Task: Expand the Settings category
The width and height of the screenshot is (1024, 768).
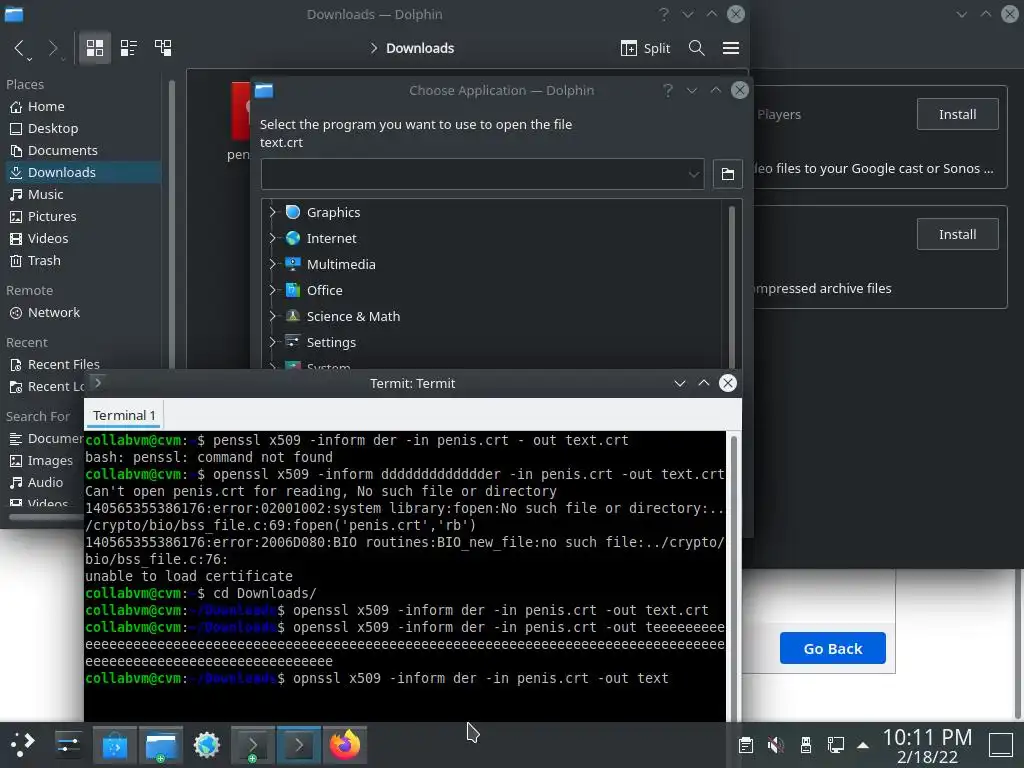Action: coord(272,342)
